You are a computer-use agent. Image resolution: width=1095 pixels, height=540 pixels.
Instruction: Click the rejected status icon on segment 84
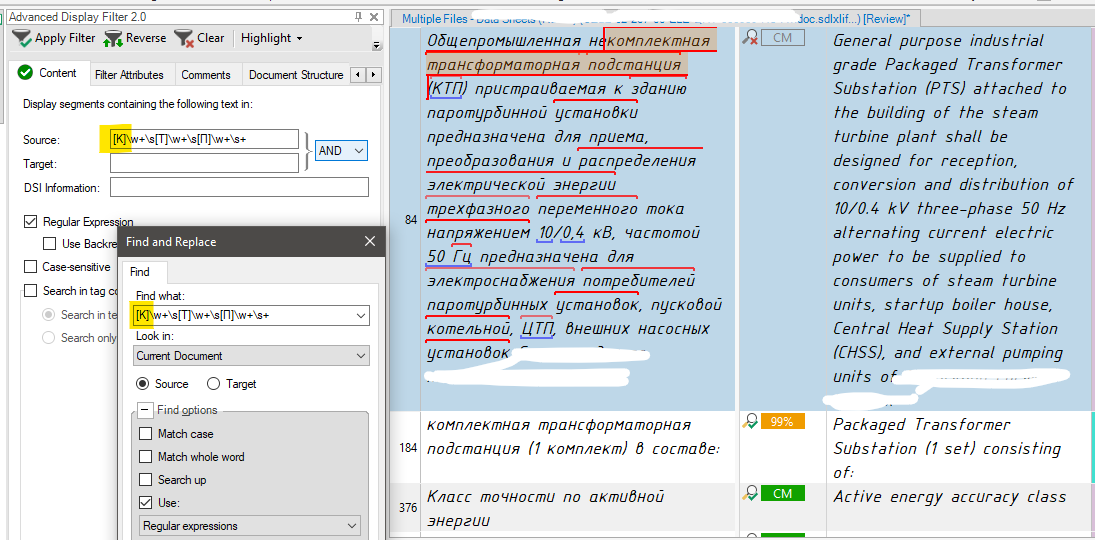[750, 37]
